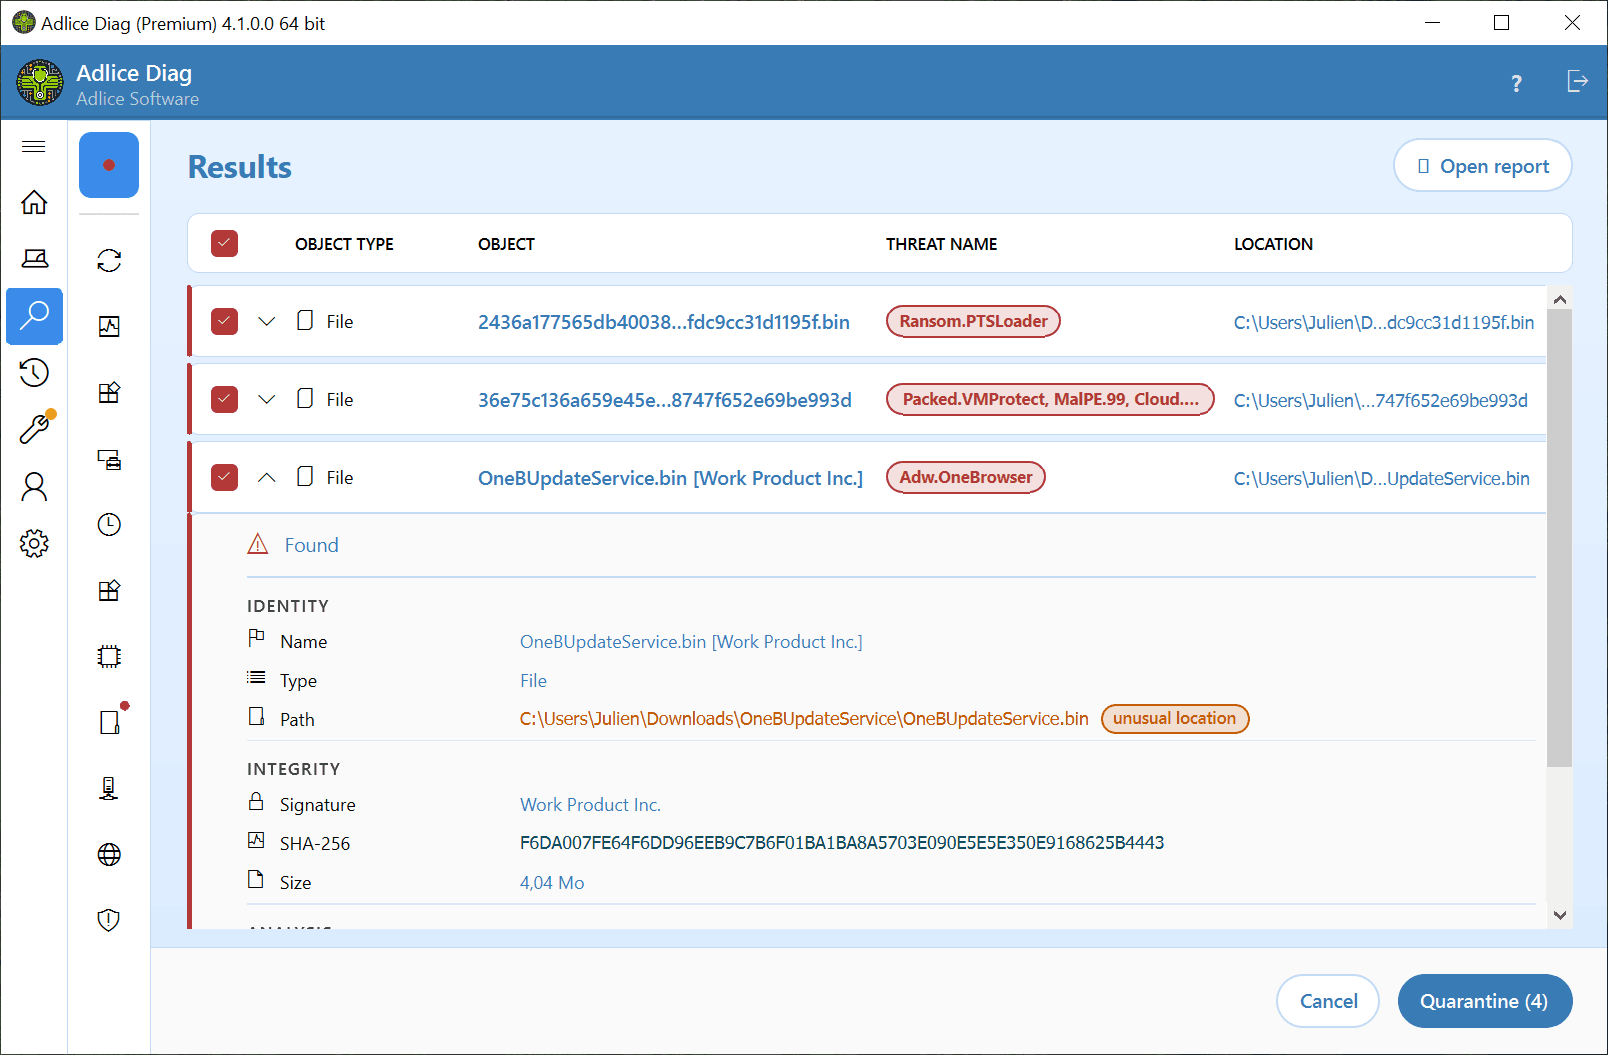Image resolution: width=1608 pixels, height=1055 pixels.
Task: Click the results list scrollbar down arrow
Action: click(1560, 915)
